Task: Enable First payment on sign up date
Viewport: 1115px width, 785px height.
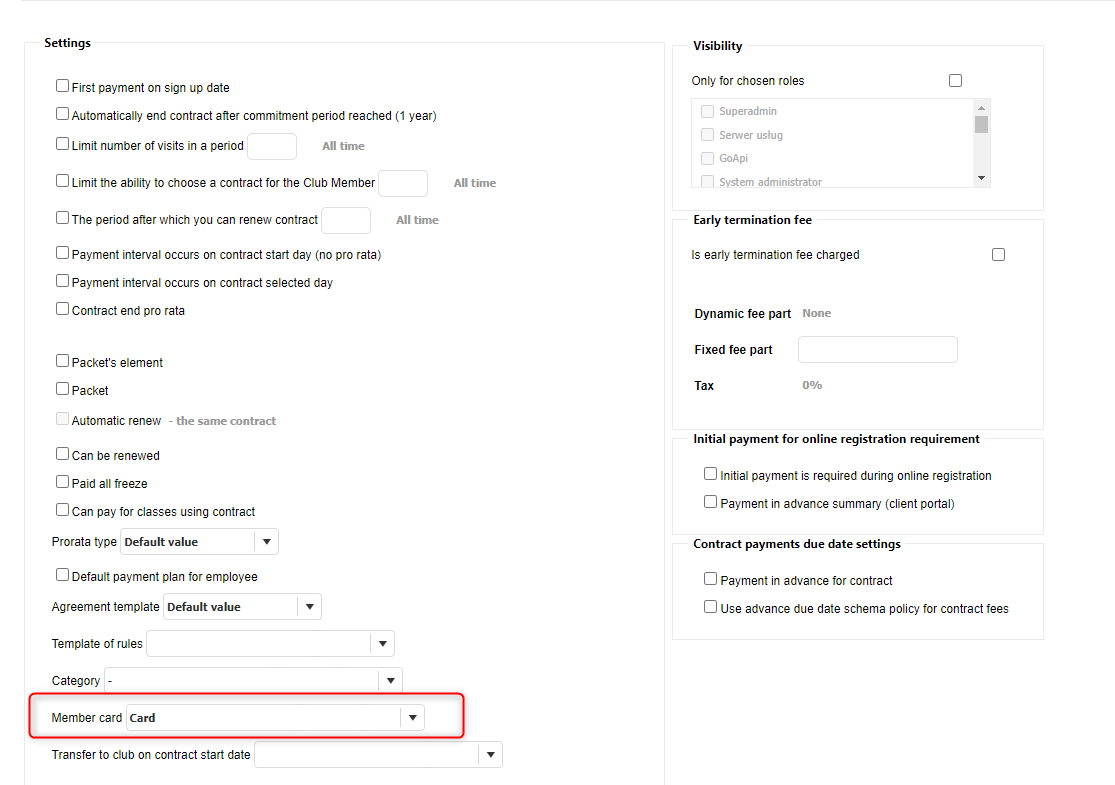Action: 63,87
